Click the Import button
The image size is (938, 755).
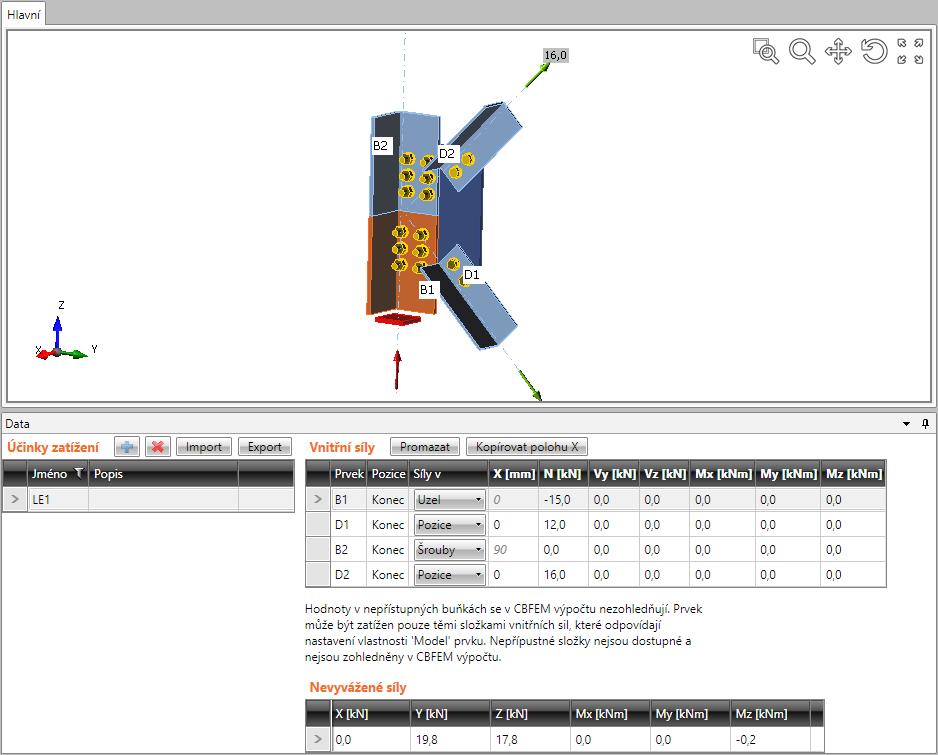click(204, 447)
